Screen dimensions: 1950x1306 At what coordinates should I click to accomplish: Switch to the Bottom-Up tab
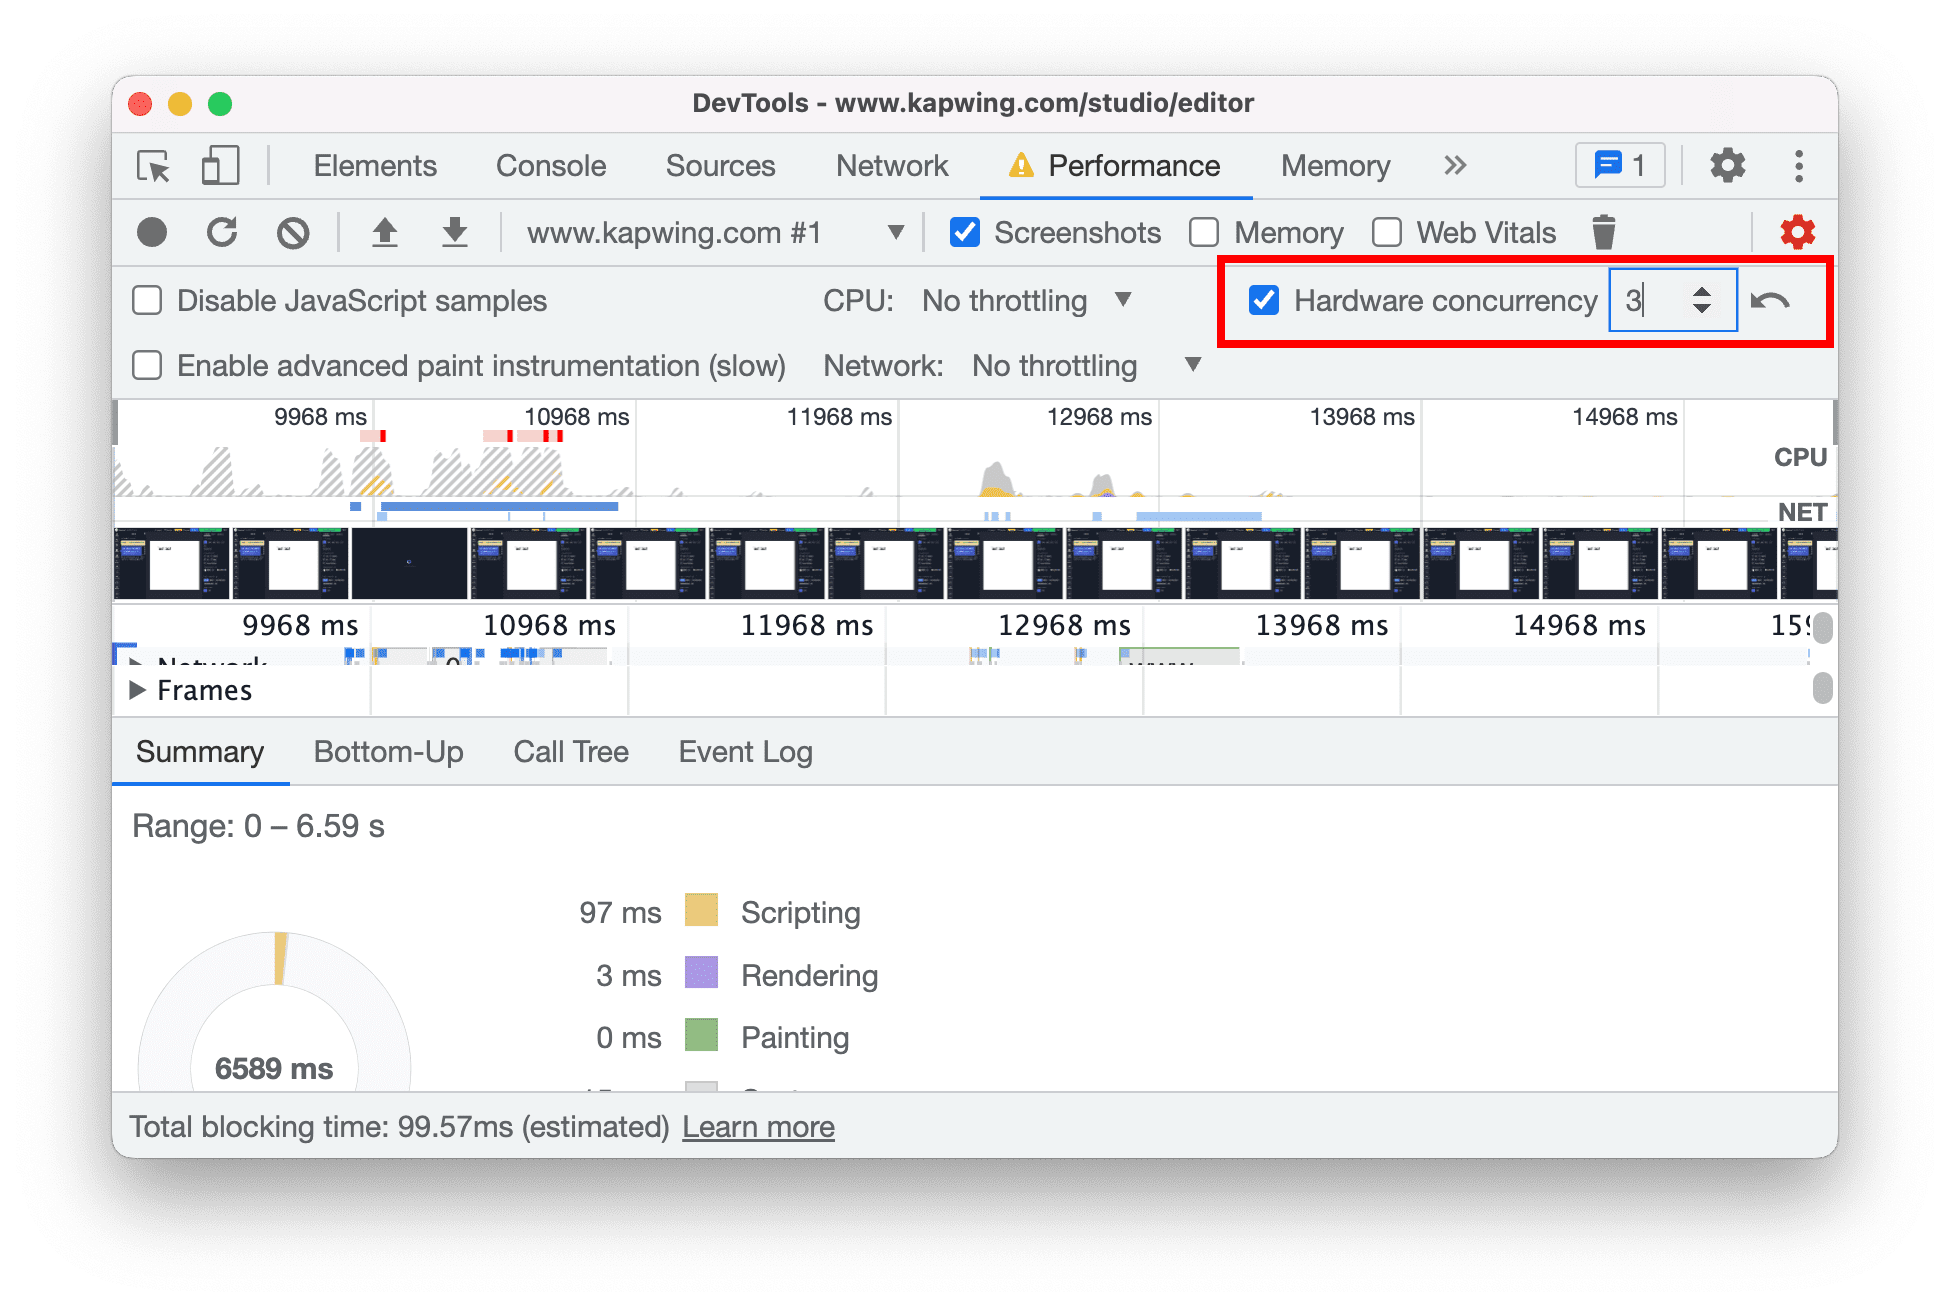coord(385,754)
